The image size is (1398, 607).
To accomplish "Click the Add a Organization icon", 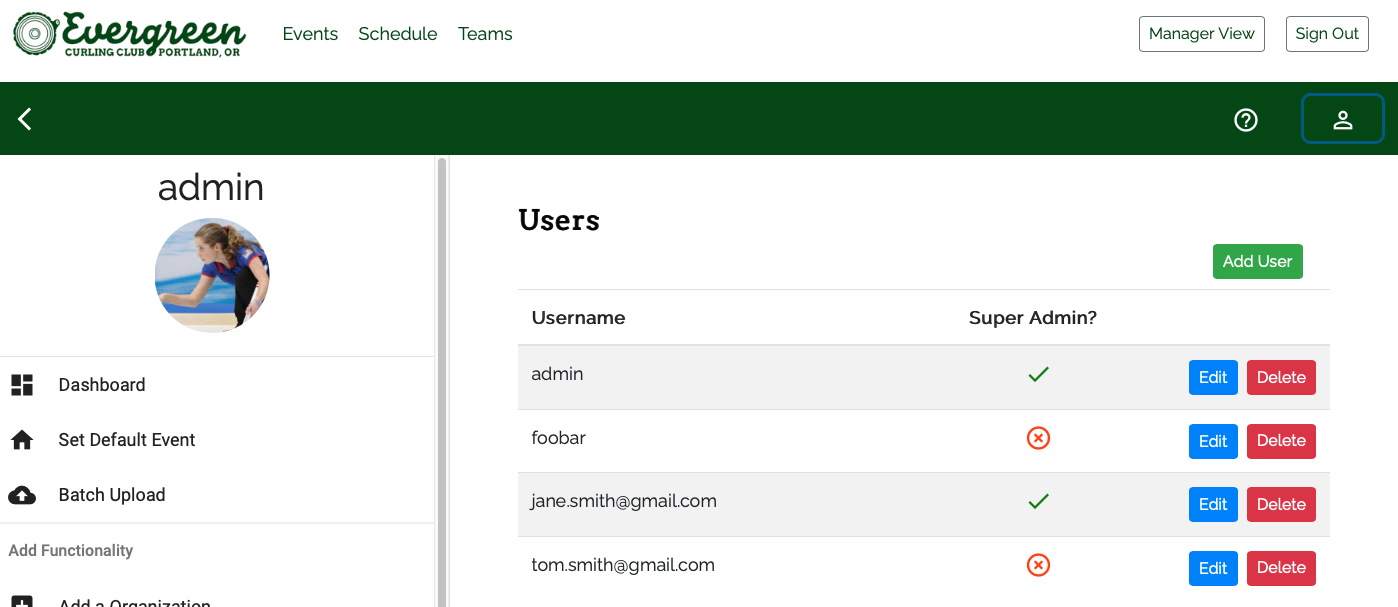I will 22,600.
